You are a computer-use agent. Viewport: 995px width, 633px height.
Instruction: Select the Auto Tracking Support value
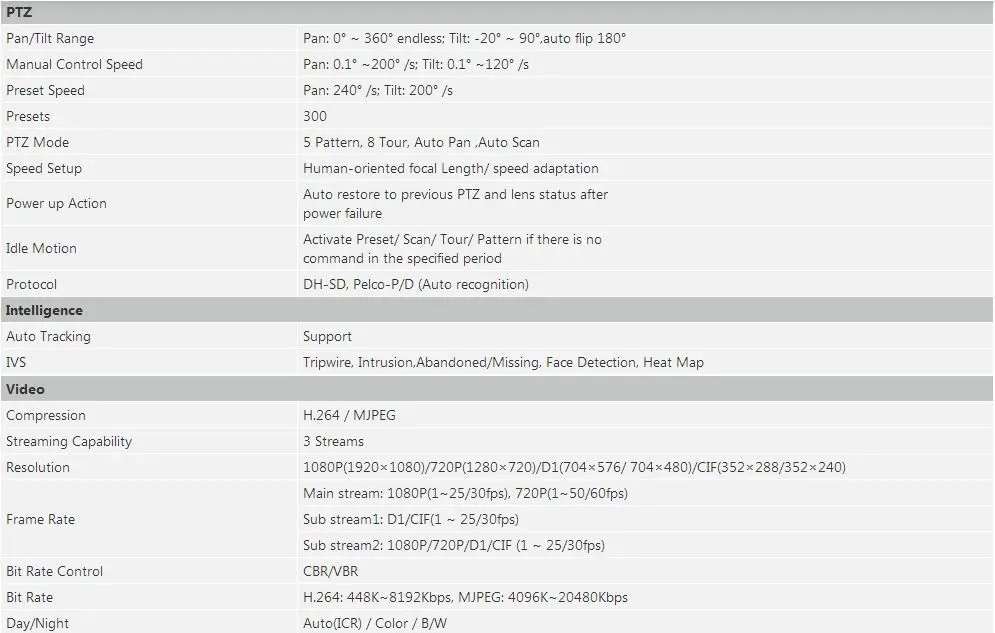(327, 336)
